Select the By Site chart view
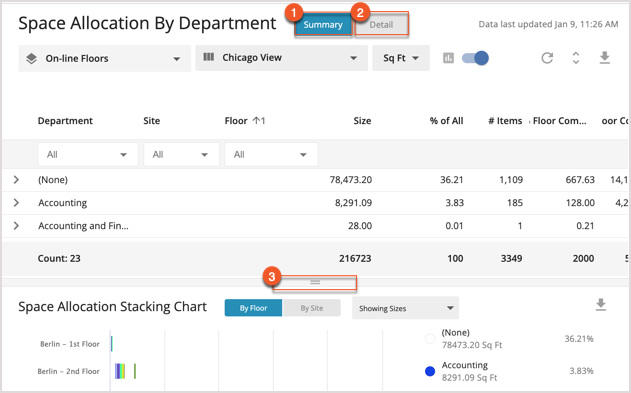The image size is (631, 393). tap(311, 308)
